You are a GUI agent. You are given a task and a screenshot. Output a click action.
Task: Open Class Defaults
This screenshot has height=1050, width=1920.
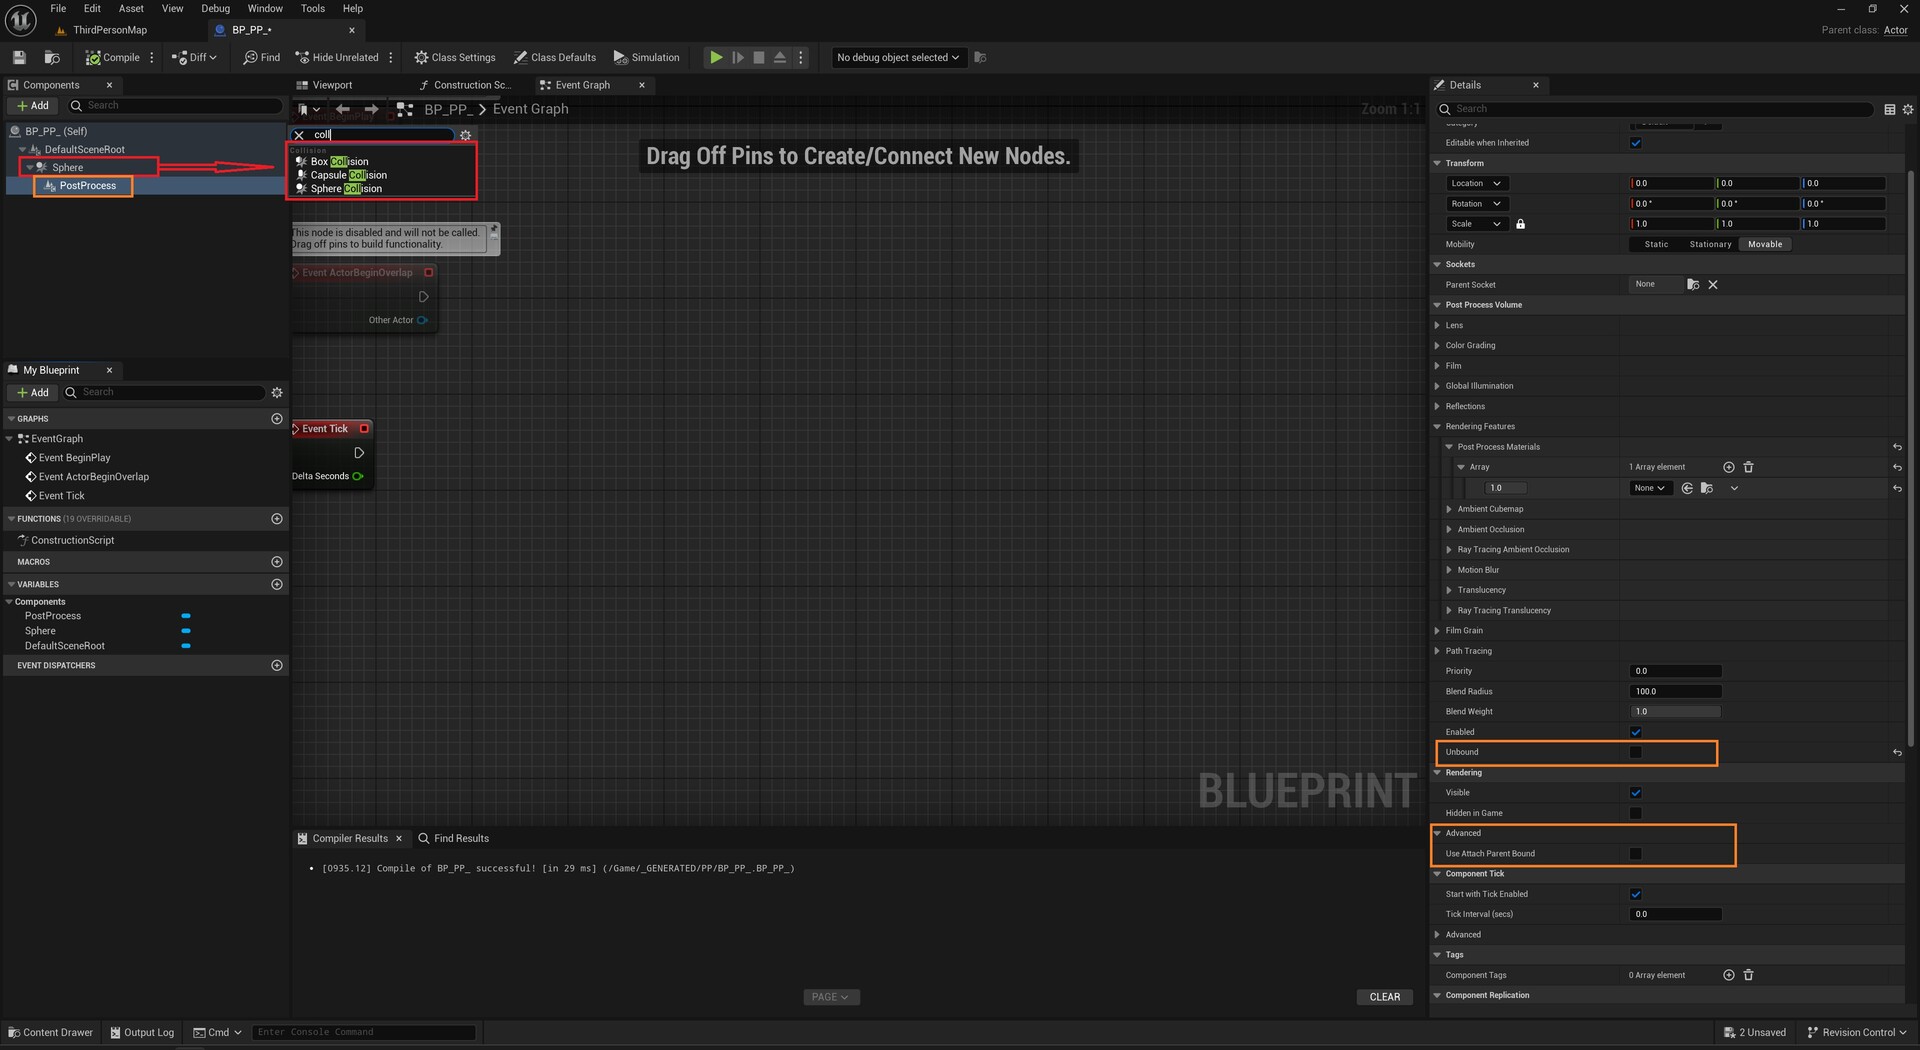coord(556,57)
